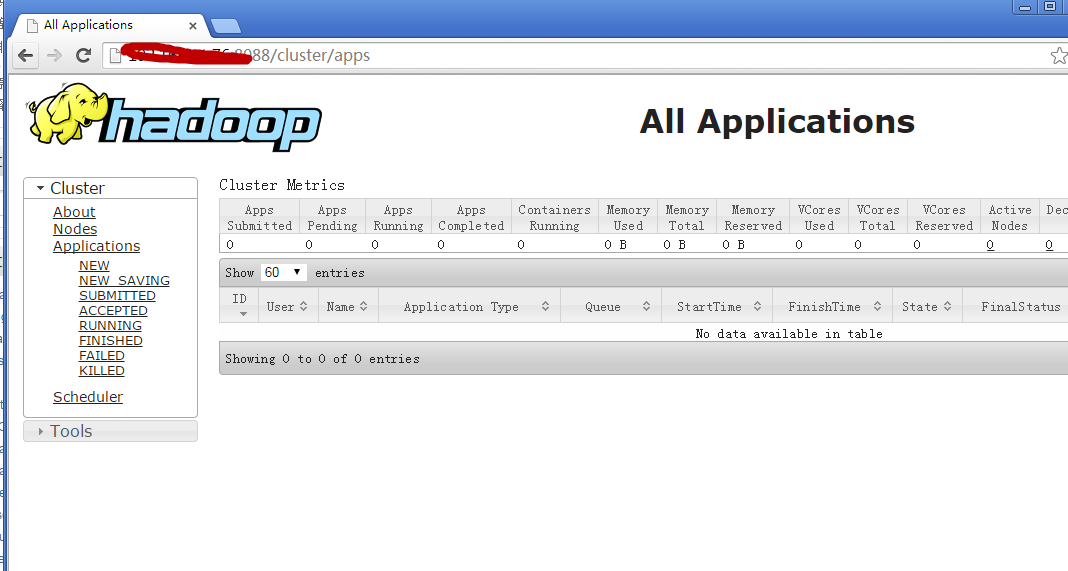Screen dimensions: 1068x571
Task: Collapse the Cluster menu section
Action: [x=110, y=188]
